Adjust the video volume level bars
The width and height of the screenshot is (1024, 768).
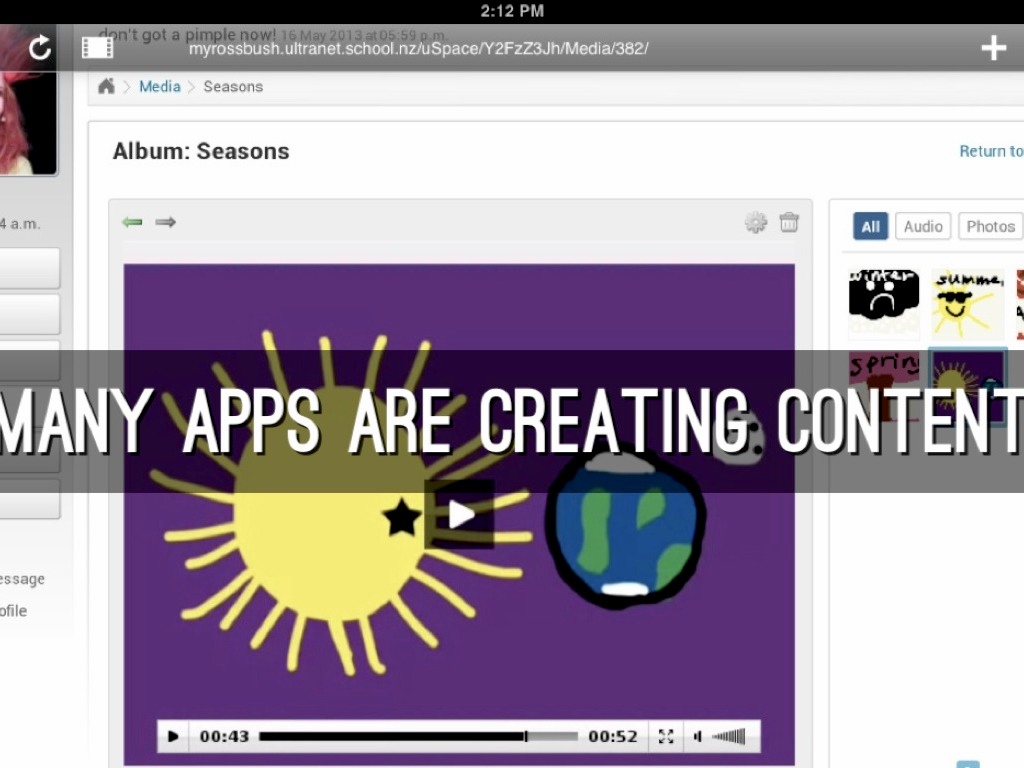[729, 737]
